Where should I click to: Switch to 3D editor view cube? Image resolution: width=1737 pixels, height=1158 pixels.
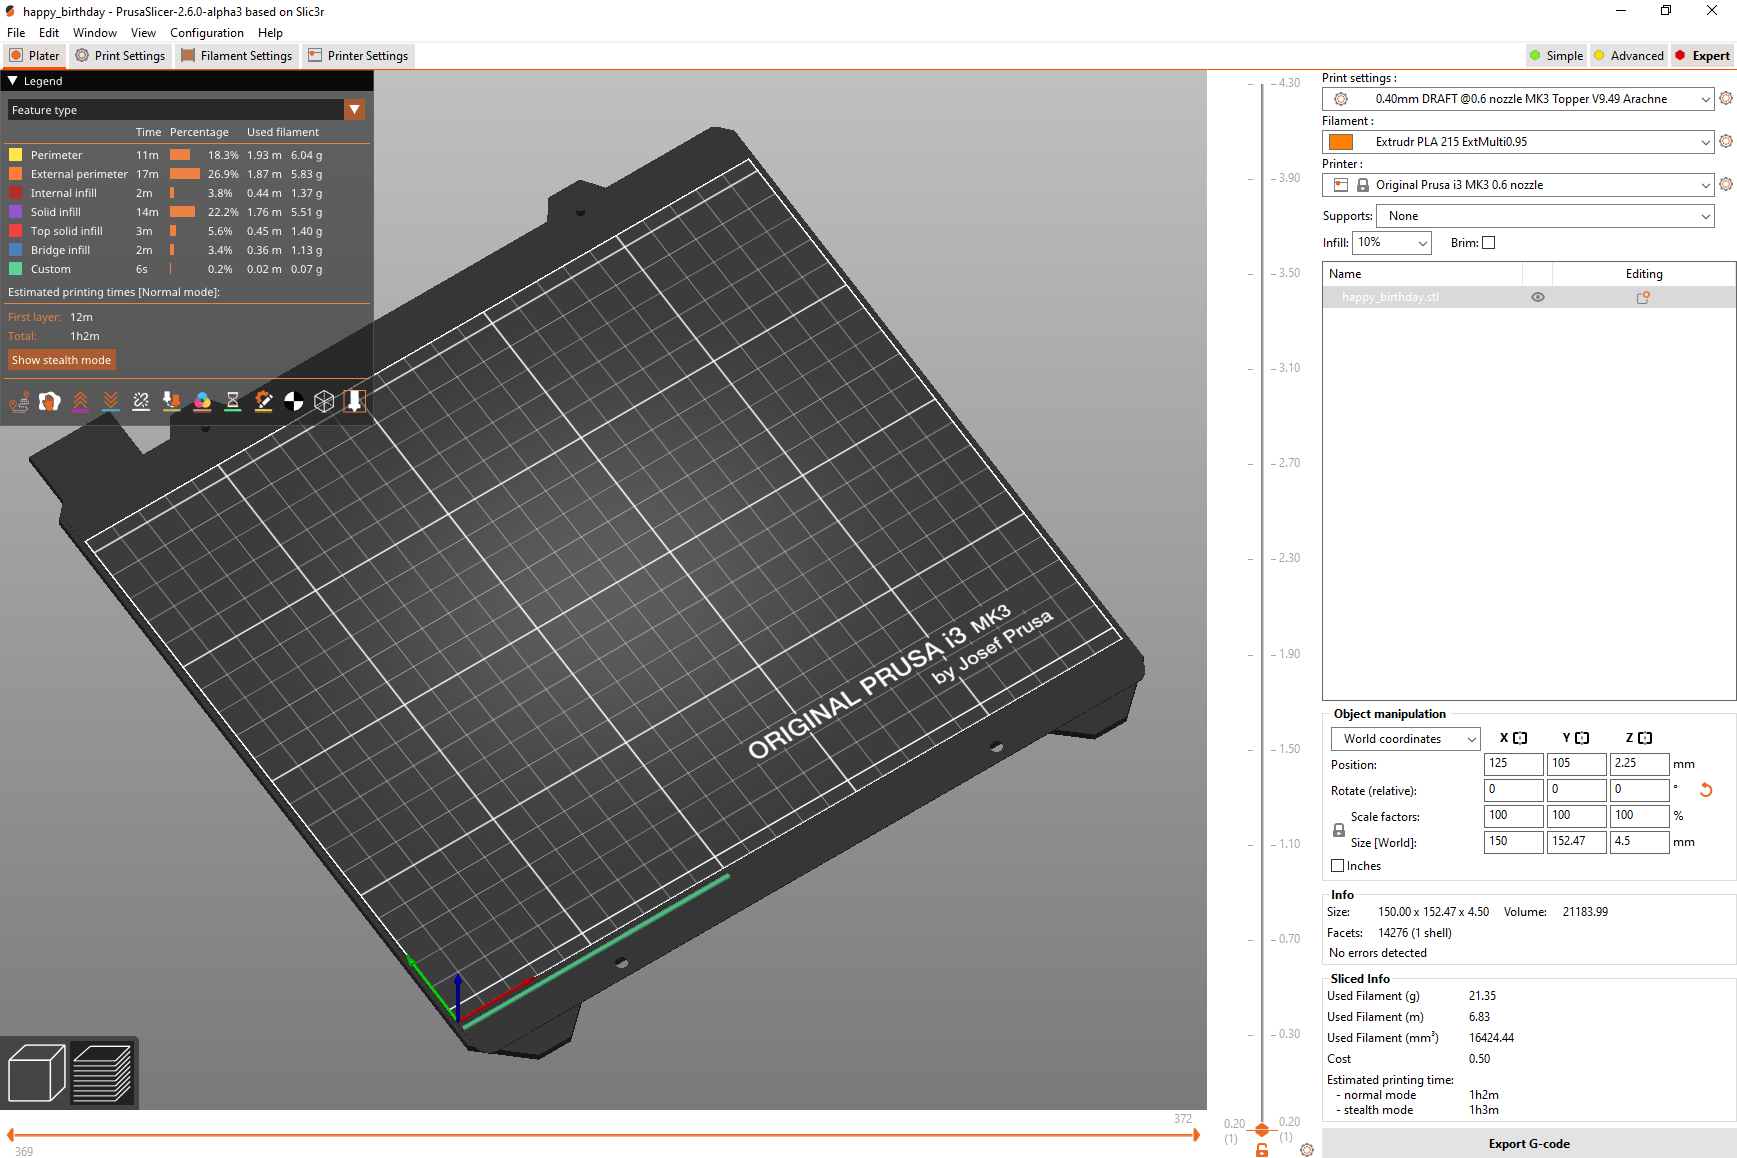coord(36,1073)
